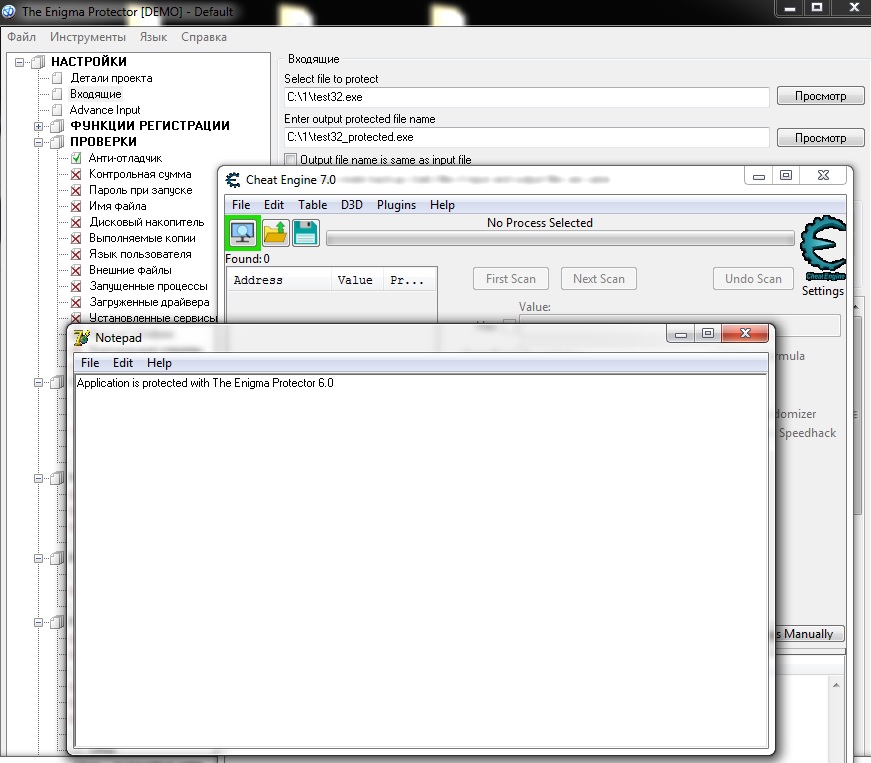The image size is (871, 763).
Task: Click input file path field test32.exe
Action: coord(527,97)
